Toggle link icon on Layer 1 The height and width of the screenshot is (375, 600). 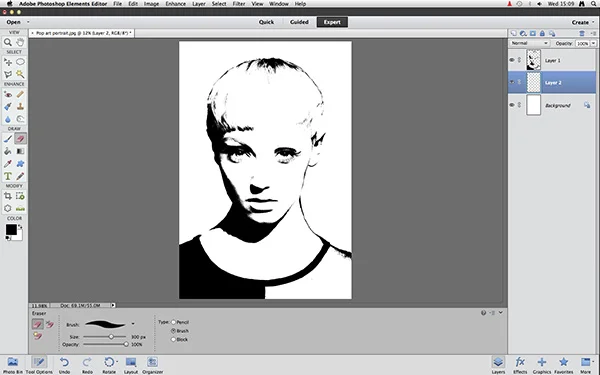(x=519, y=60)
